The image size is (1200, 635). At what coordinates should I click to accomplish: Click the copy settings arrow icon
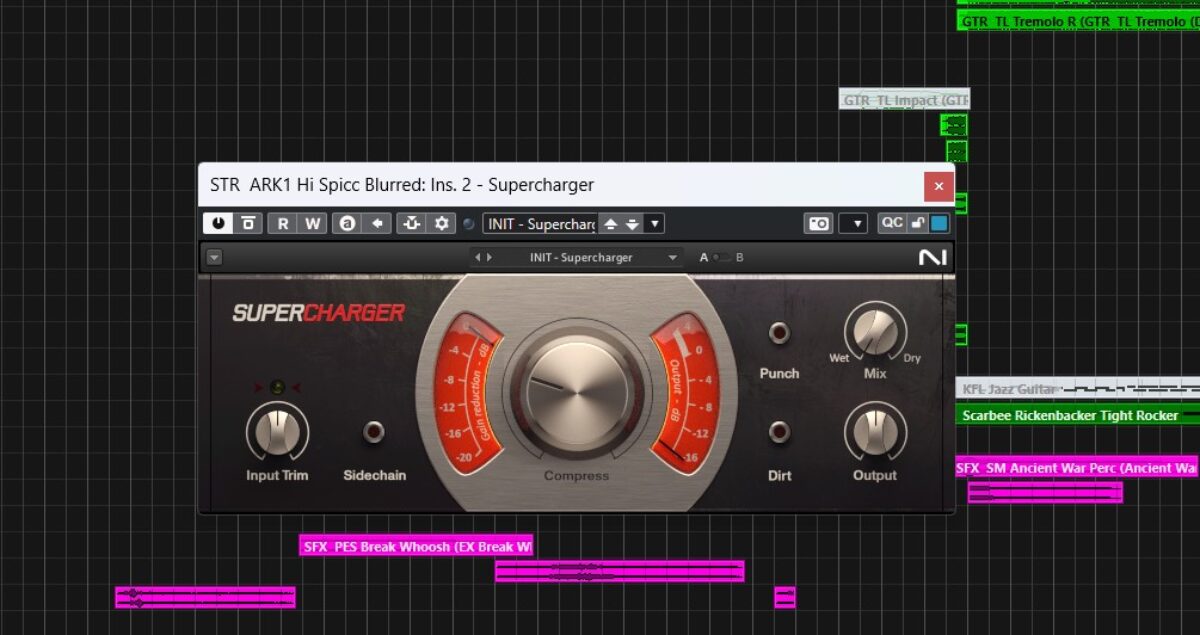(x=377, y=223)
